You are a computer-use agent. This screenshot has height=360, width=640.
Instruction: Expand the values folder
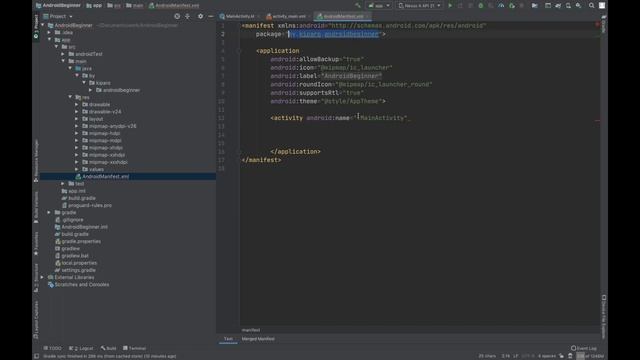77,169
